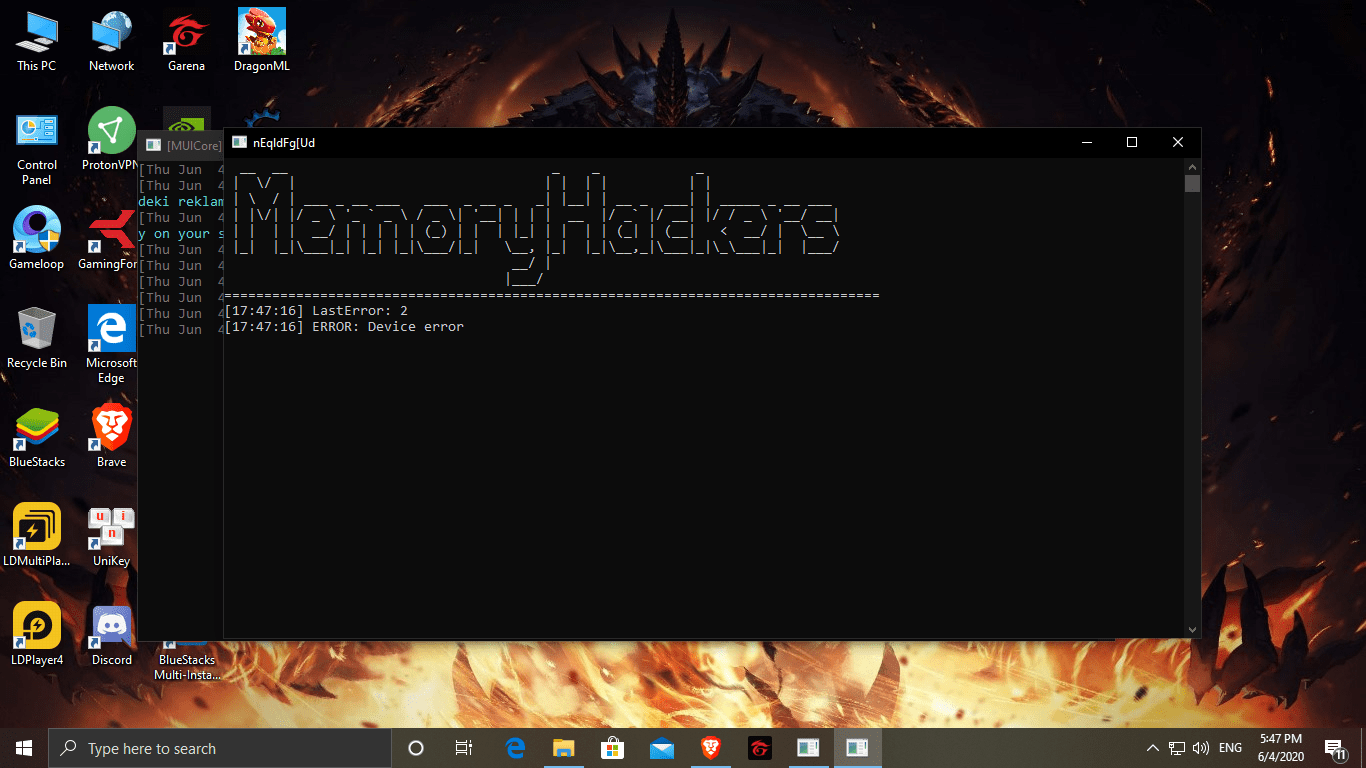The image size is (1366, 768).
Task: Open the Mail app from the taskbar
Action: coord(661,748)
